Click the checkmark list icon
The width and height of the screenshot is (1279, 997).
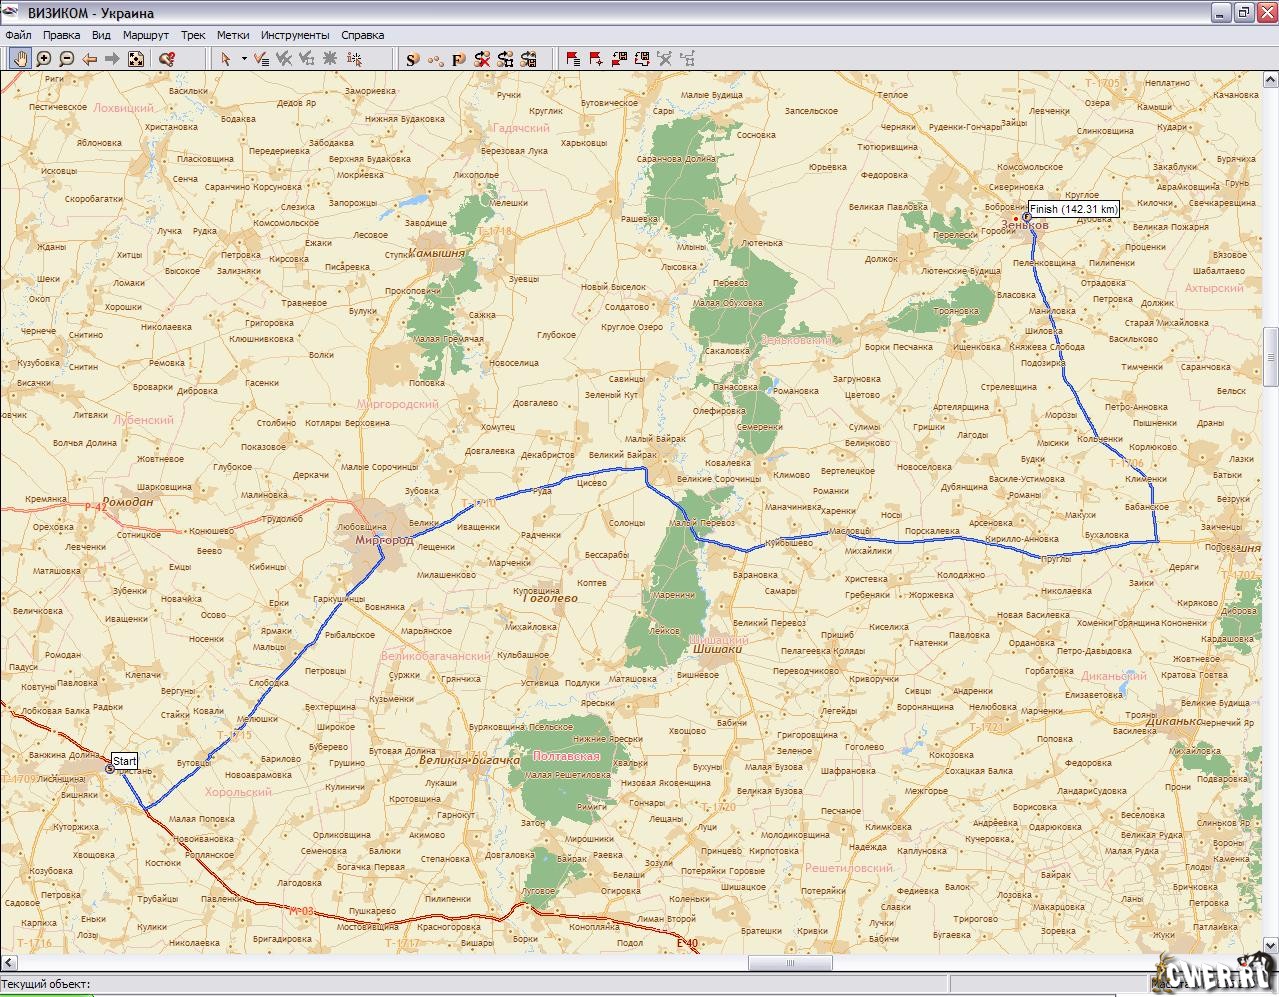pos(261,59)
